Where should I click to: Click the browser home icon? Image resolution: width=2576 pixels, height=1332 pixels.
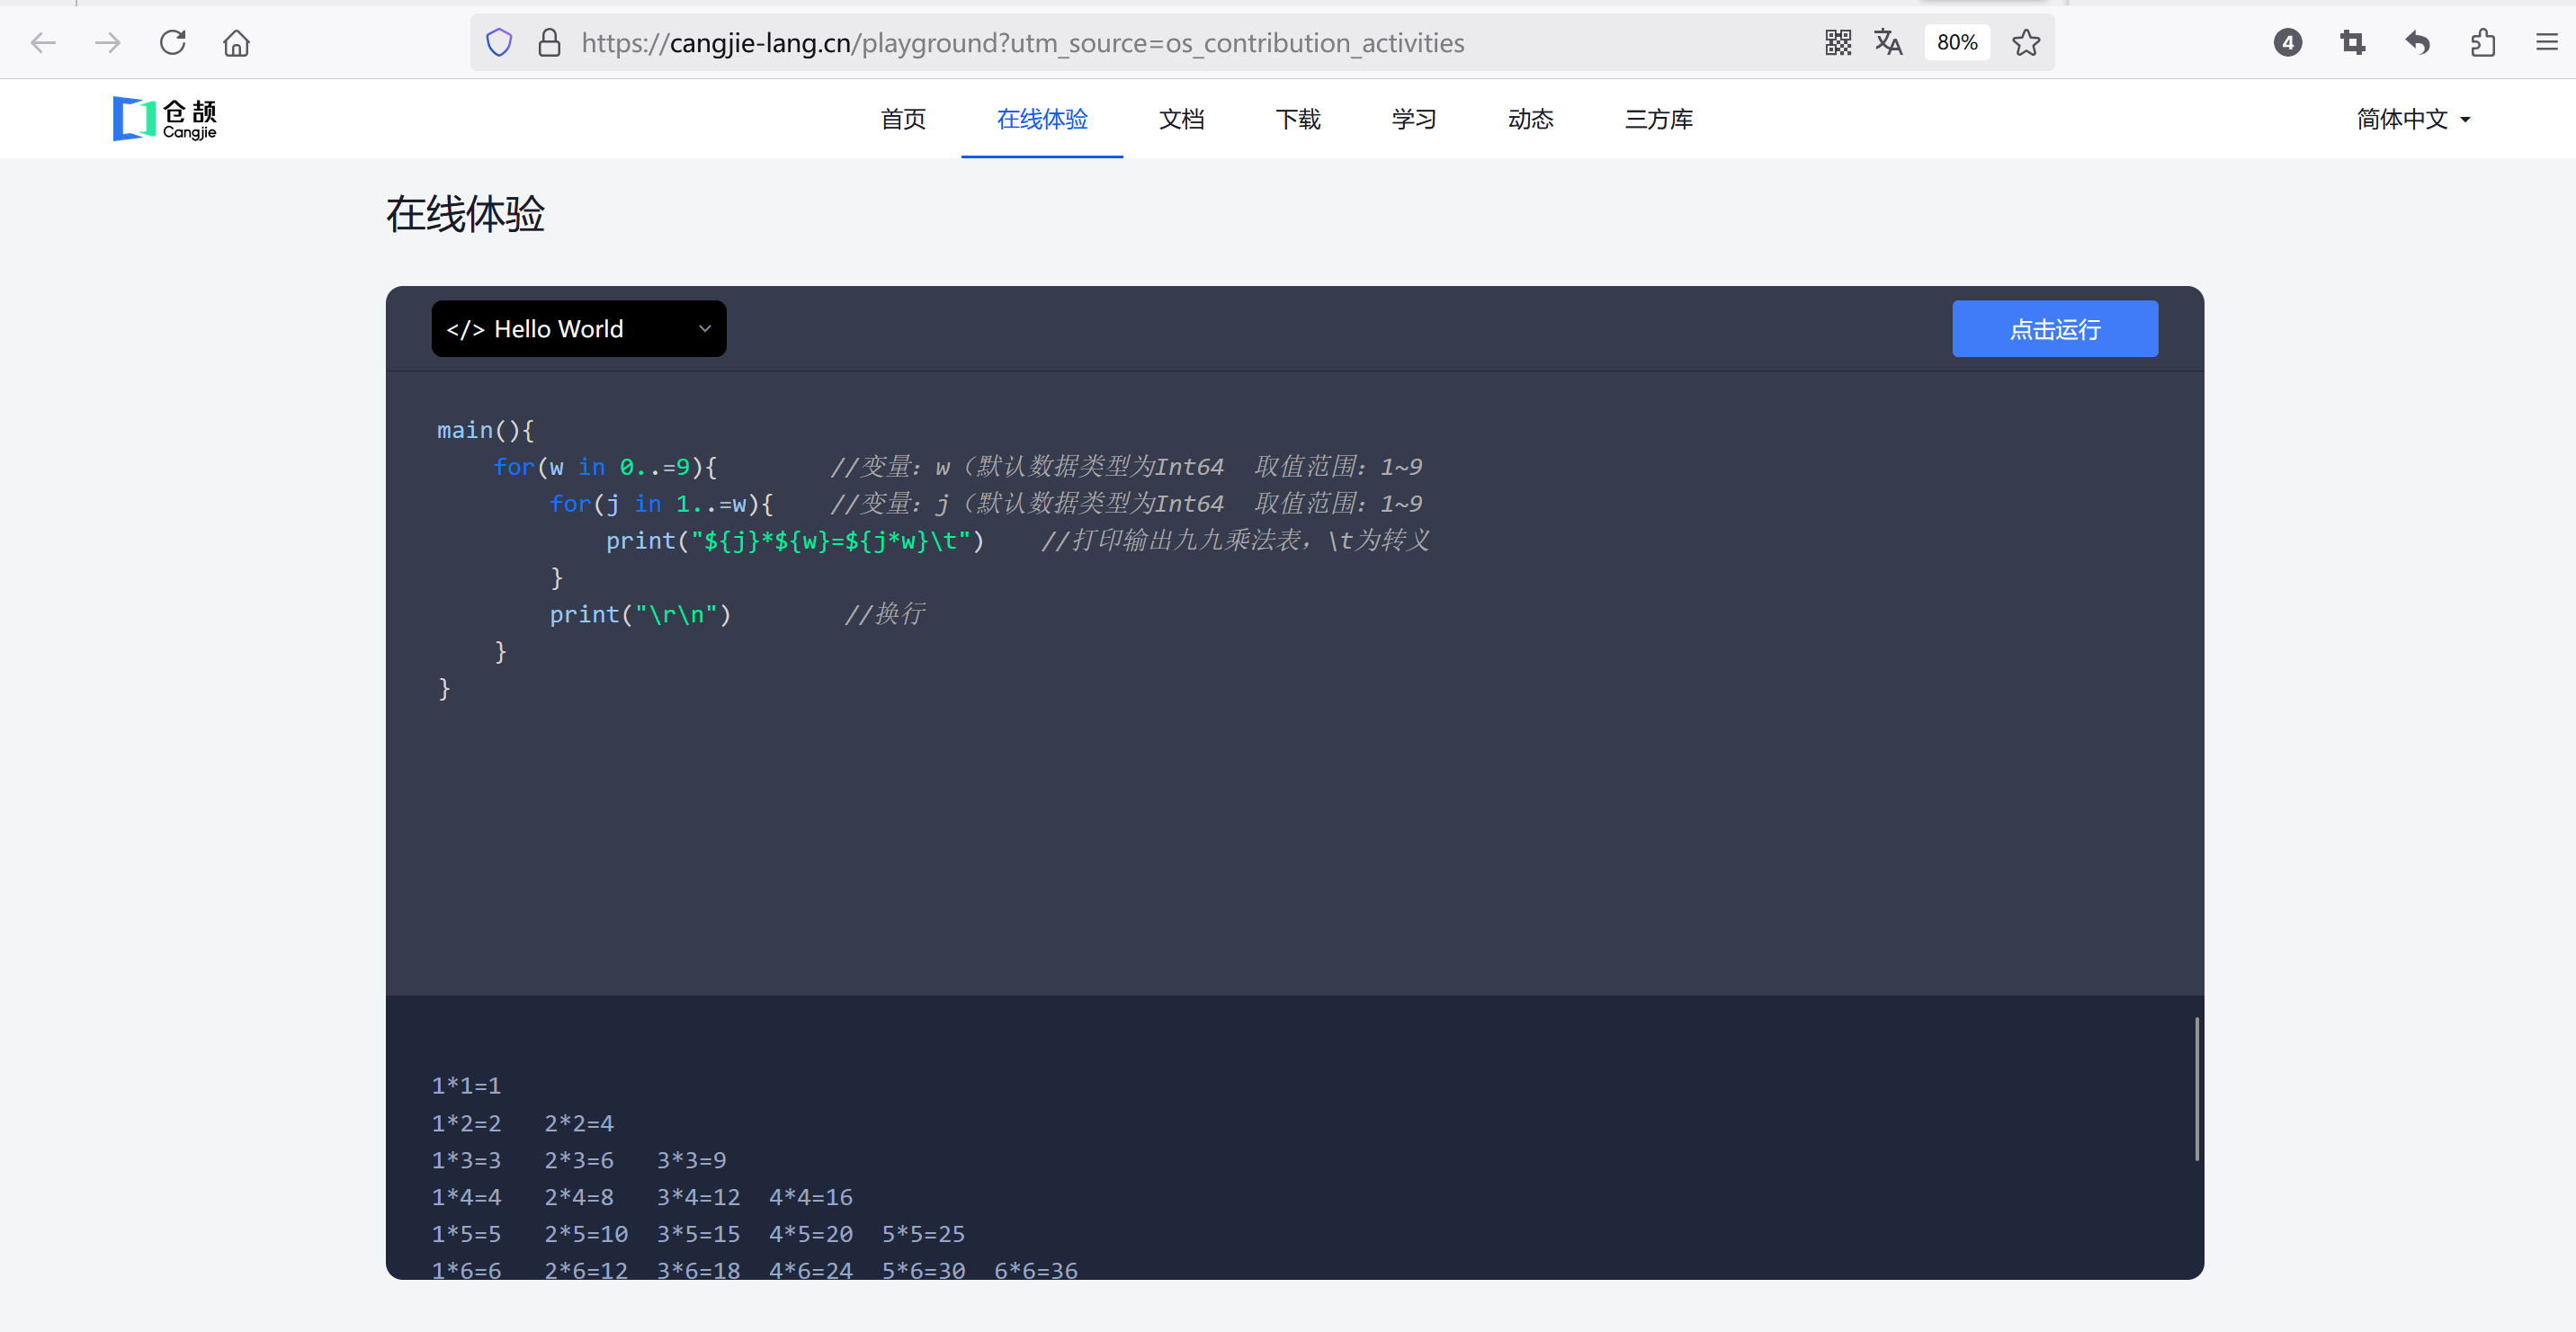click(x=236, y=43)
